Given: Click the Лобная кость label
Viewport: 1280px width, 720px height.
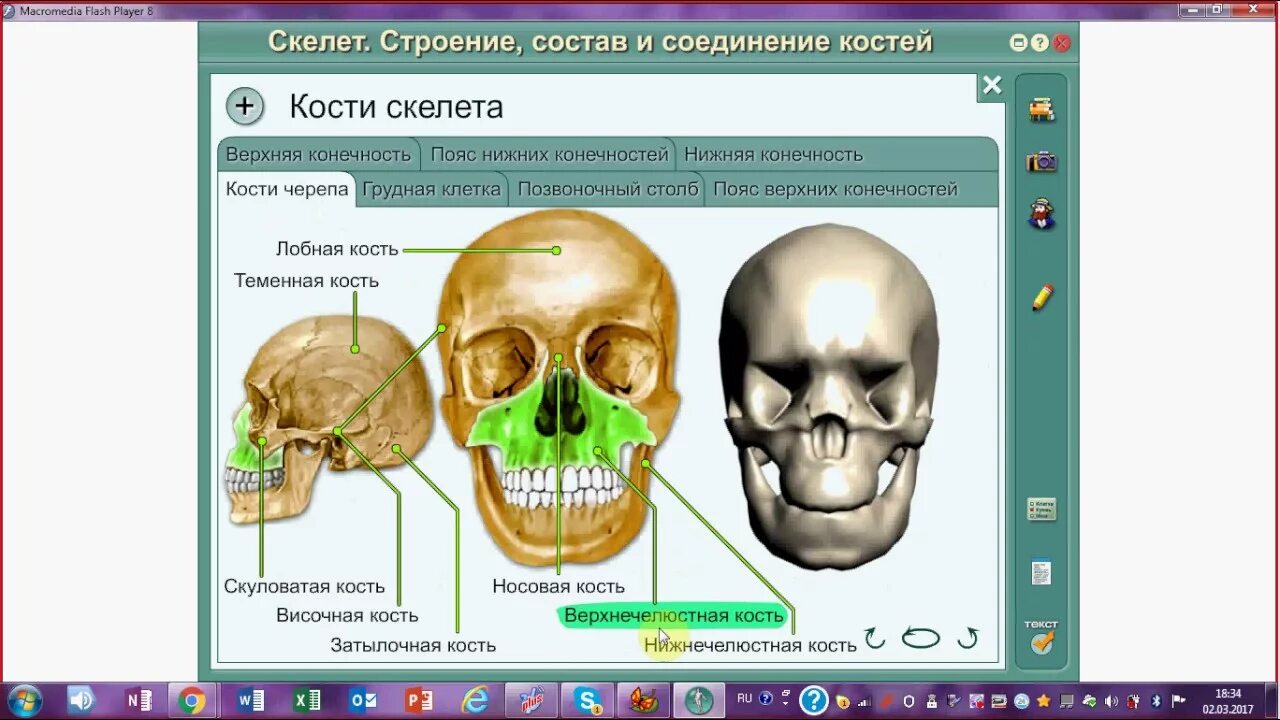Looking at the screenshot, I should tap(337, 249).
